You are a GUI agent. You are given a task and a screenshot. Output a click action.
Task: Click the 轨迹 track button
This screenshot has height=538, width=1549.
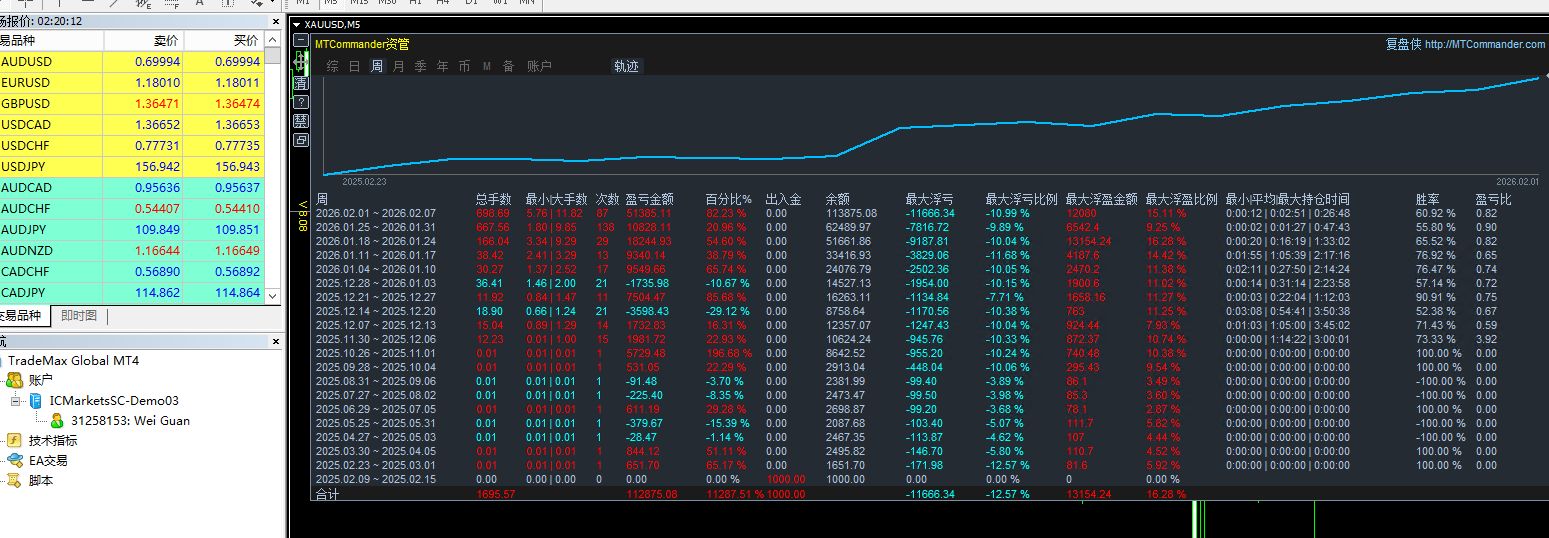pos(626,67)
